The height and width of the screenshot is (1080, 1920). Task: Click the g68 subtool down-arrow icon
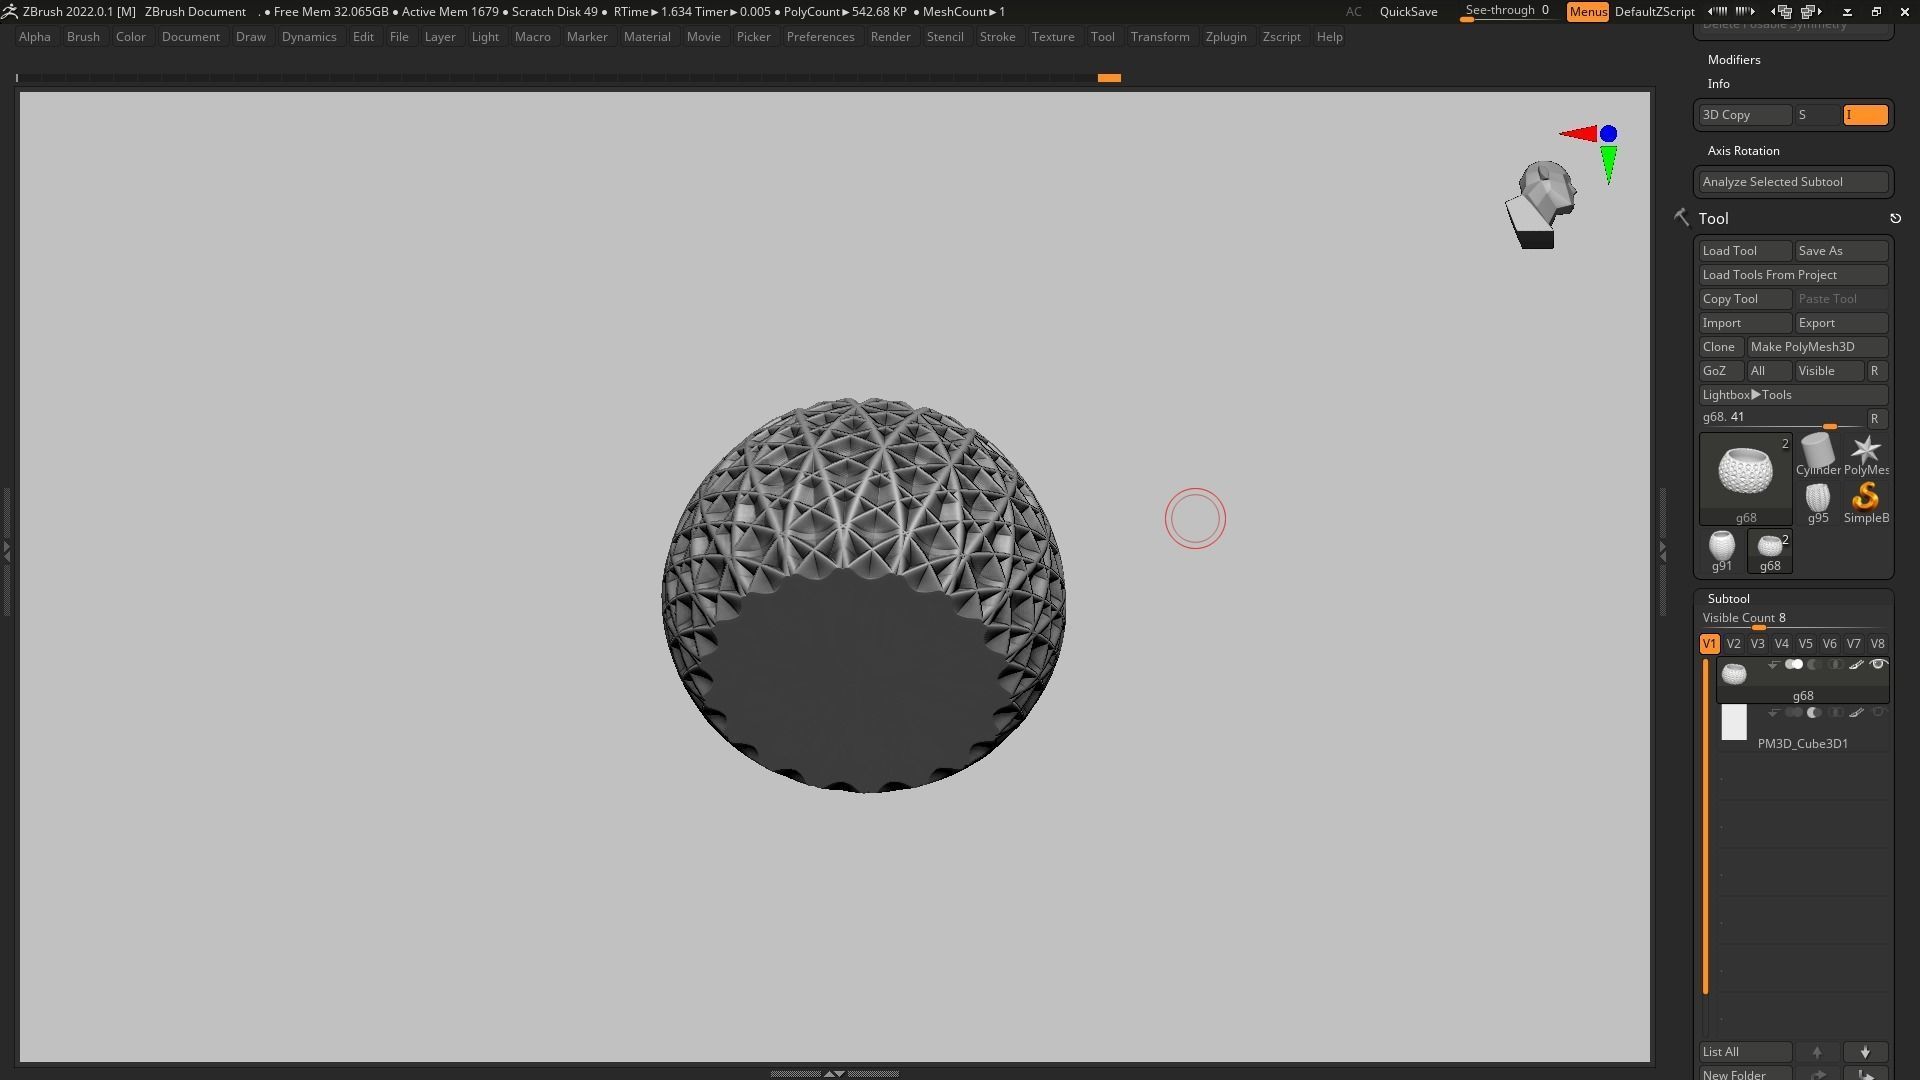(1773, 665)
